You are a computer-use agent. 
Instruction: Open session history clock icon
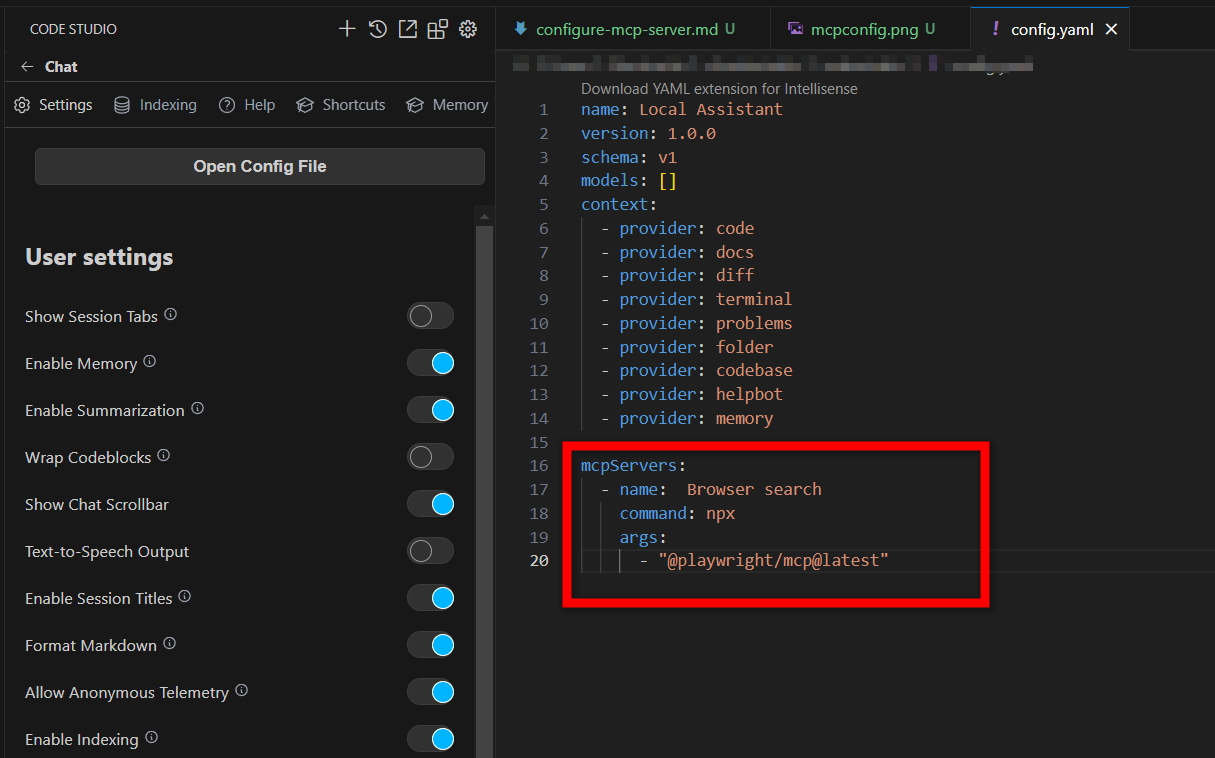(x=377, y=29)
